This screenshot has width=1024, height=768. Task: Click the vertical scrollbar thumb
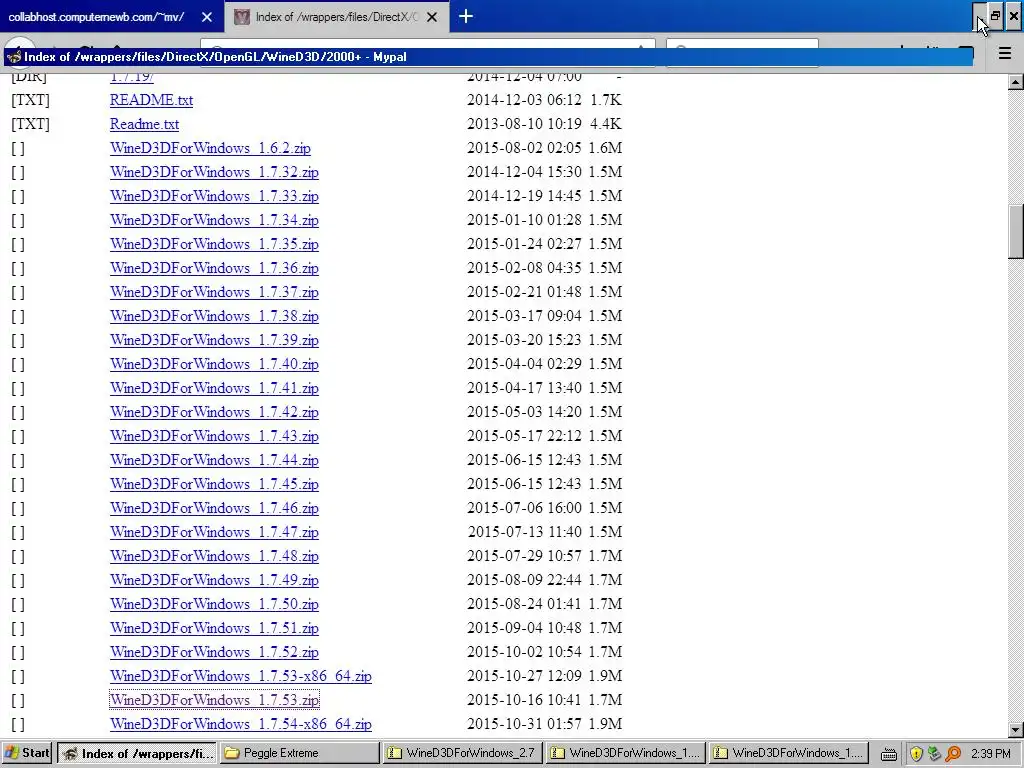[1015, 232]
